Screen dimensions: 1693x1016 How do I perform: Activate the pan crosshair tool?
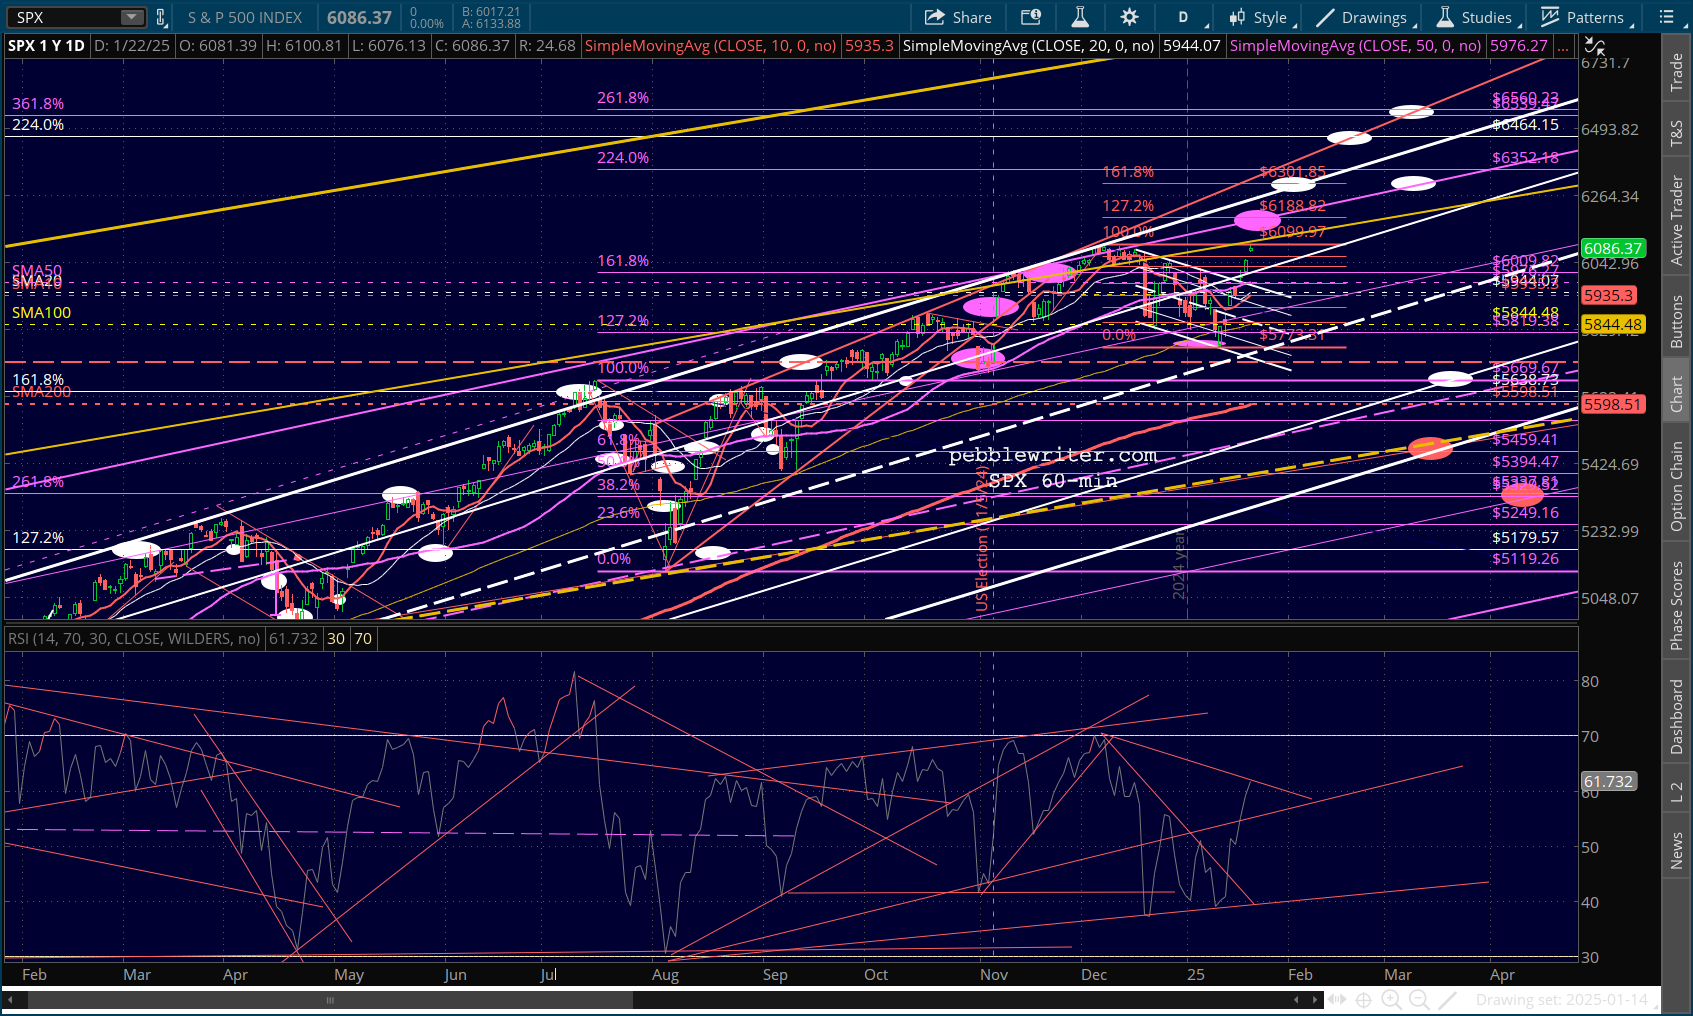pyautogui.click(x=1363, y=999)
